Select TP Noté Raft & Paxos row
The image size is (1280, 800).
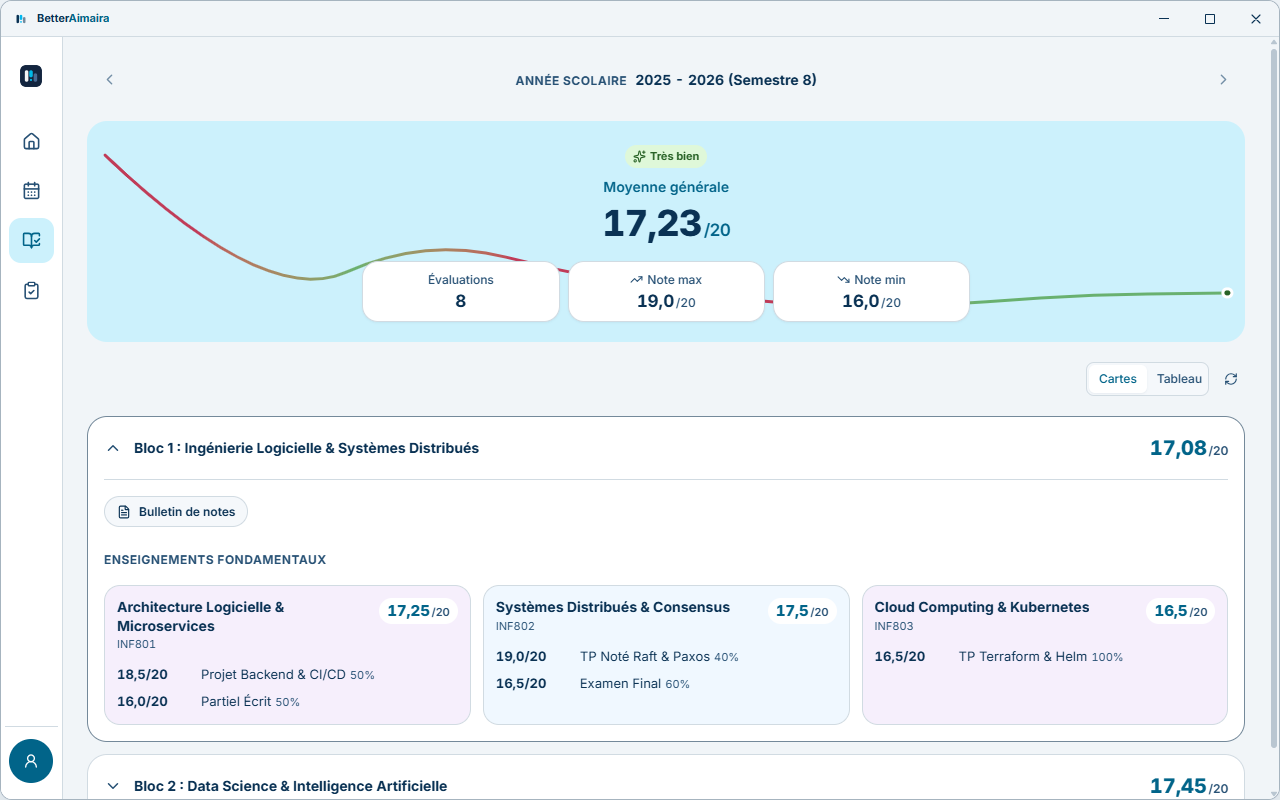(x=666, y=657)
